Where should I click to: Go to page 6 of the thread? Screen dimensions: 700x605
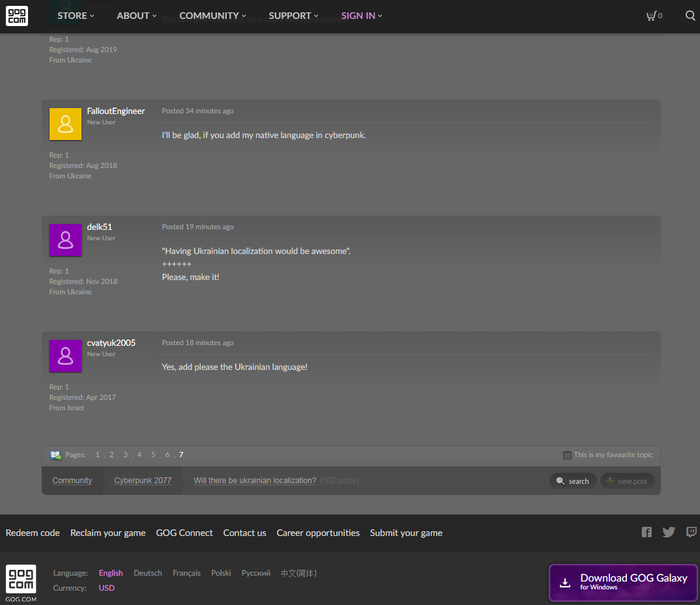pyautogui.click(x=167, y=455)
